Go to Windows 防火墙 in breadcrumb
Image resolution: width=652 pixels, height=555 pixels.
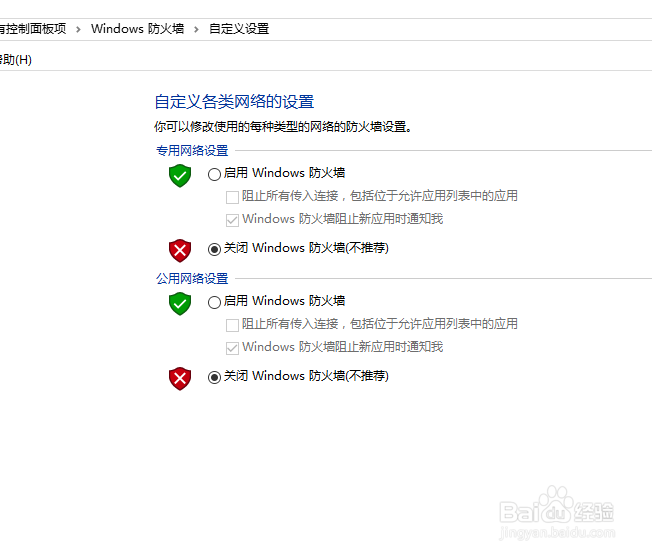(x=137, y=29)
